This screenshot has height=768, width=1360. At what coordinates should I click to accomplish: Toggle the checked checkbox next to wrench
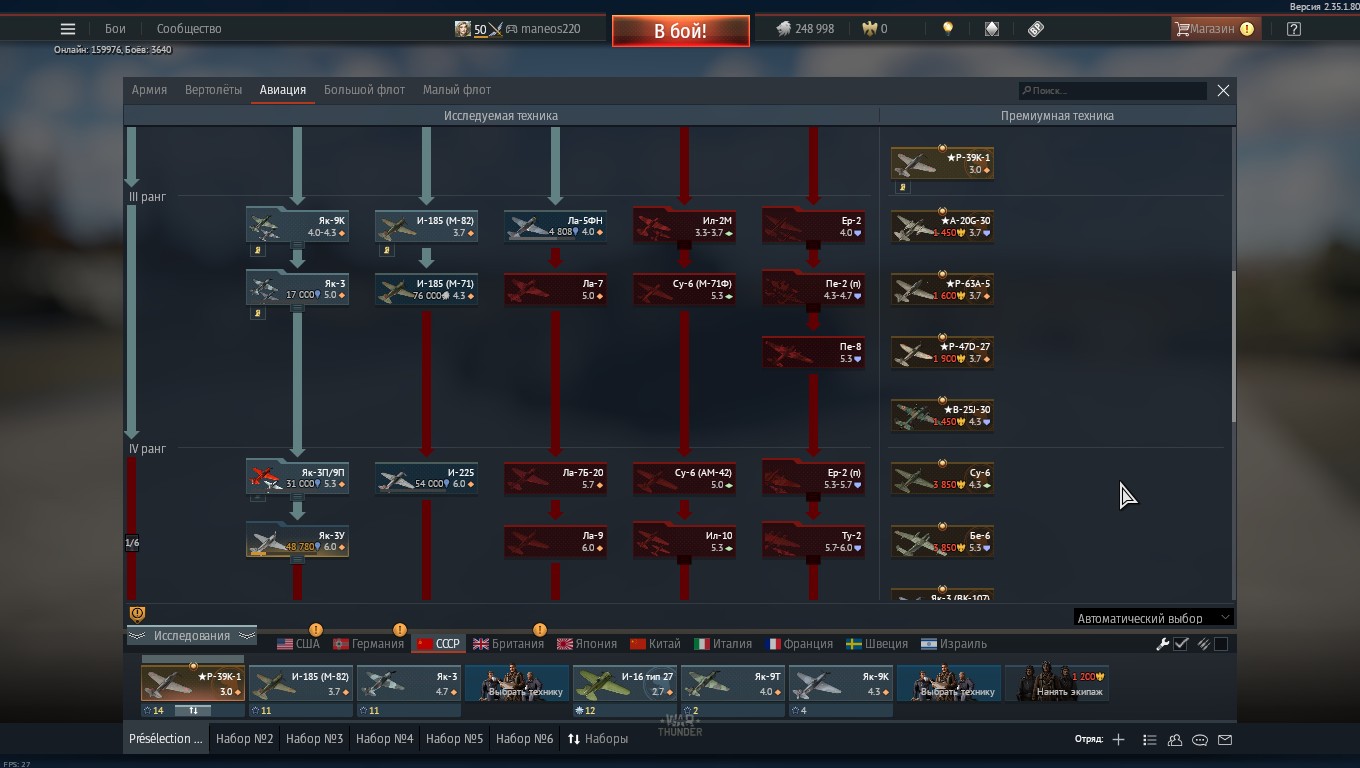coord(1181,644)
